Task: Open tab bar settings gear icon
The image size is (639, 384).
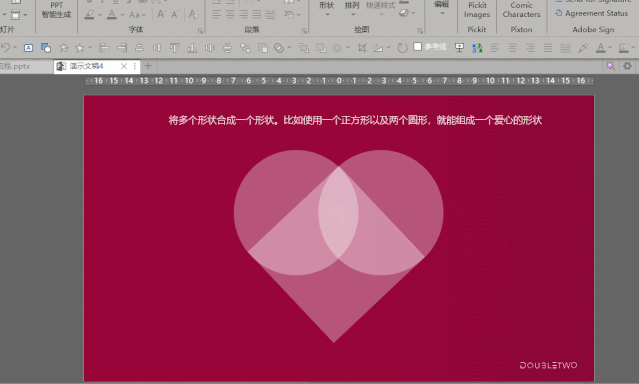Action: pos(628,66)
